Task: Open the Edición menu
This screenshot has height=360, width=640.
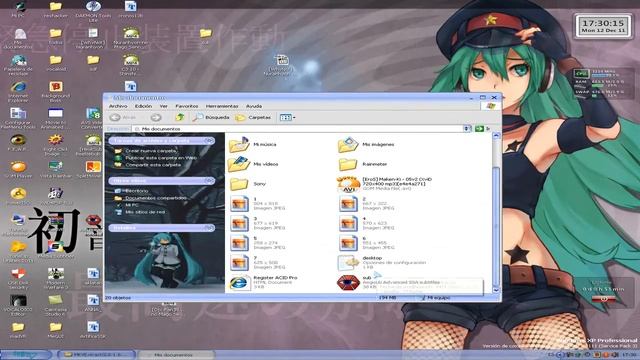Action: (143, 106)
